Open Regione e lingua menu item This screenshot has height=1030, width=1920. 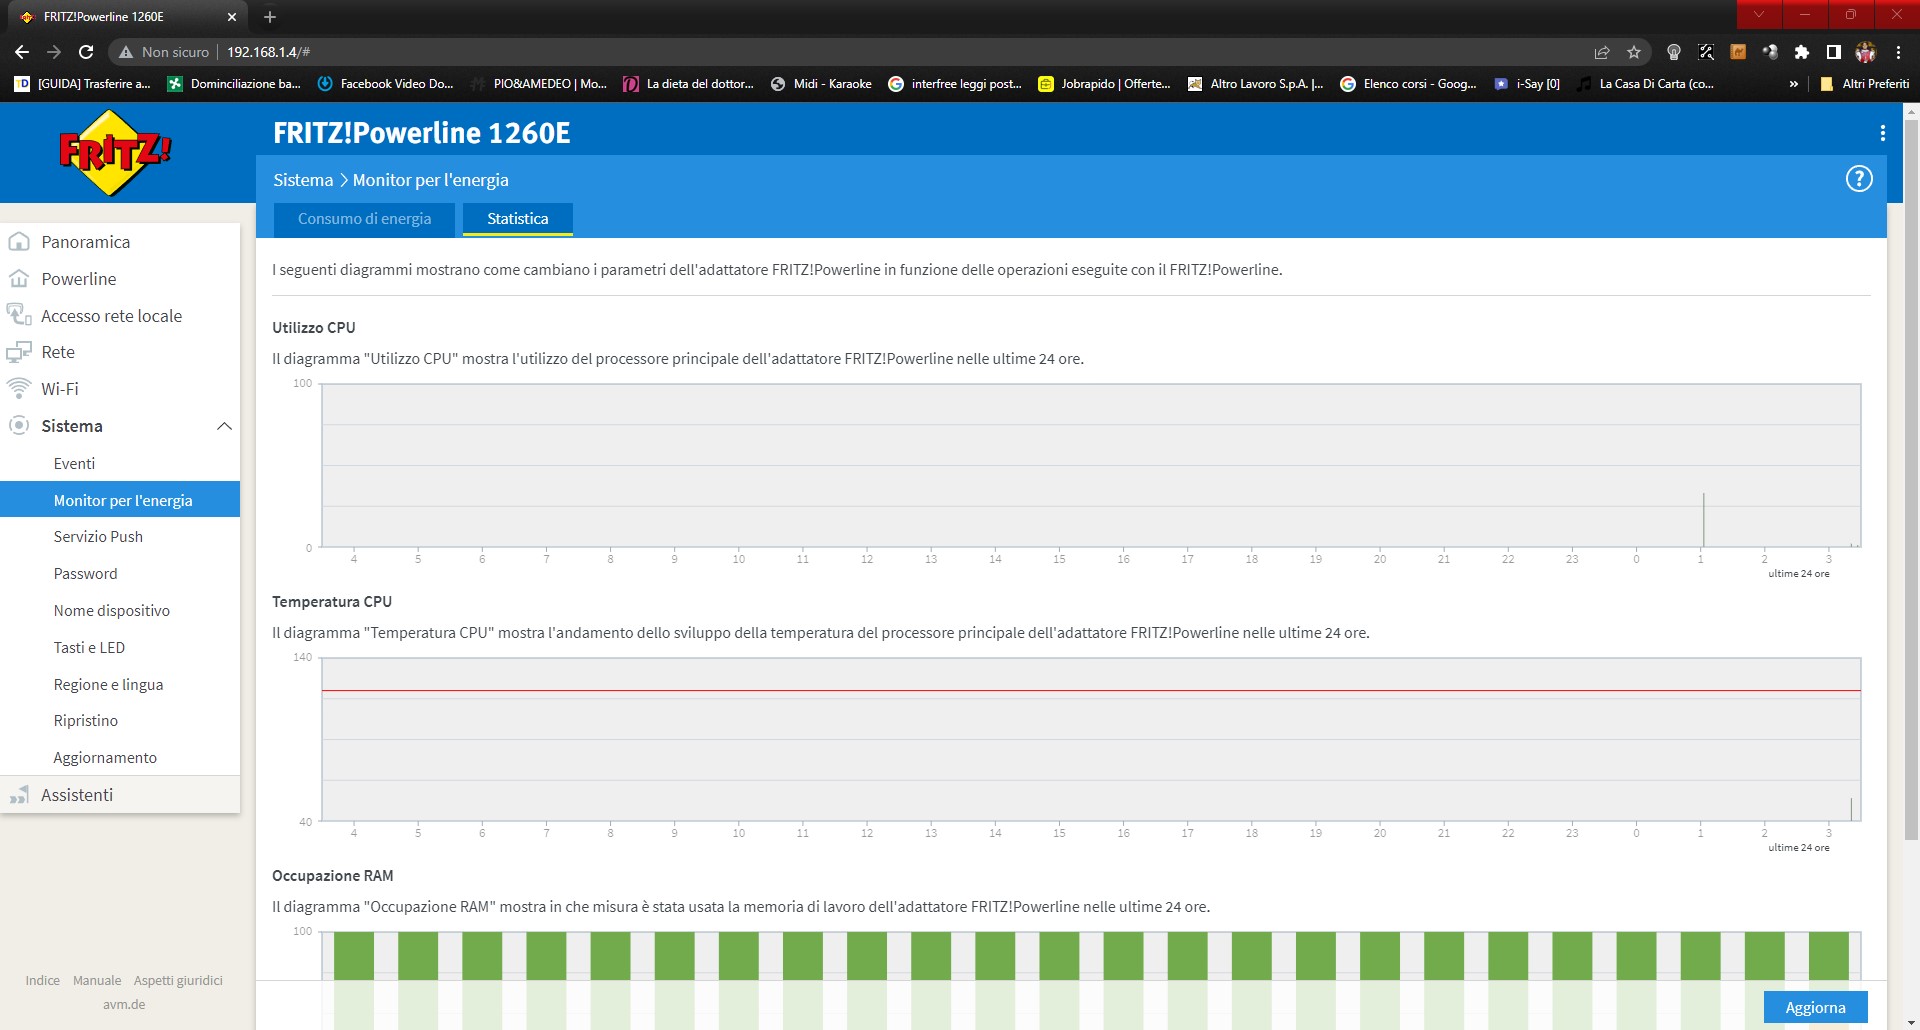click(x=108, y=685)
